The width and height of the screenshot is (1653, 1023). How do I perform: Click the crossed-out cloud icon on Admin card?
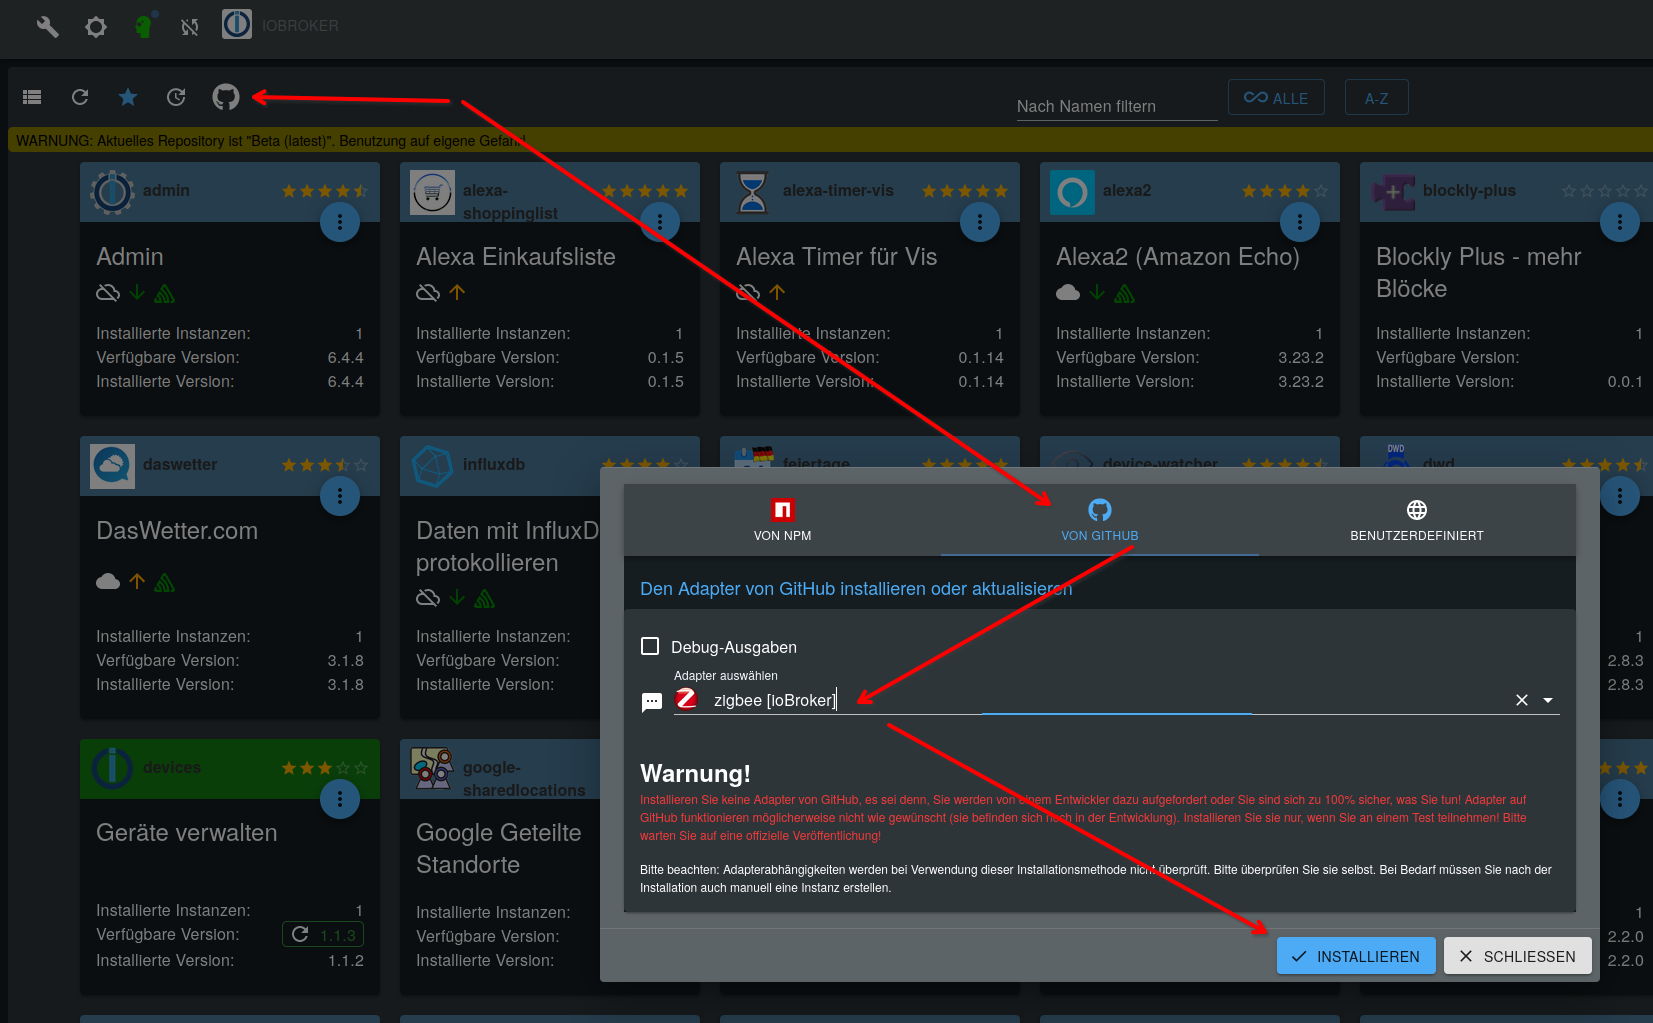tap(108, 293)
